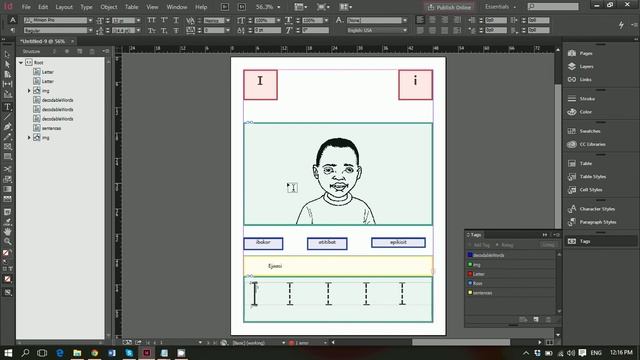Click the new tag icon in Tags panel

536,320
